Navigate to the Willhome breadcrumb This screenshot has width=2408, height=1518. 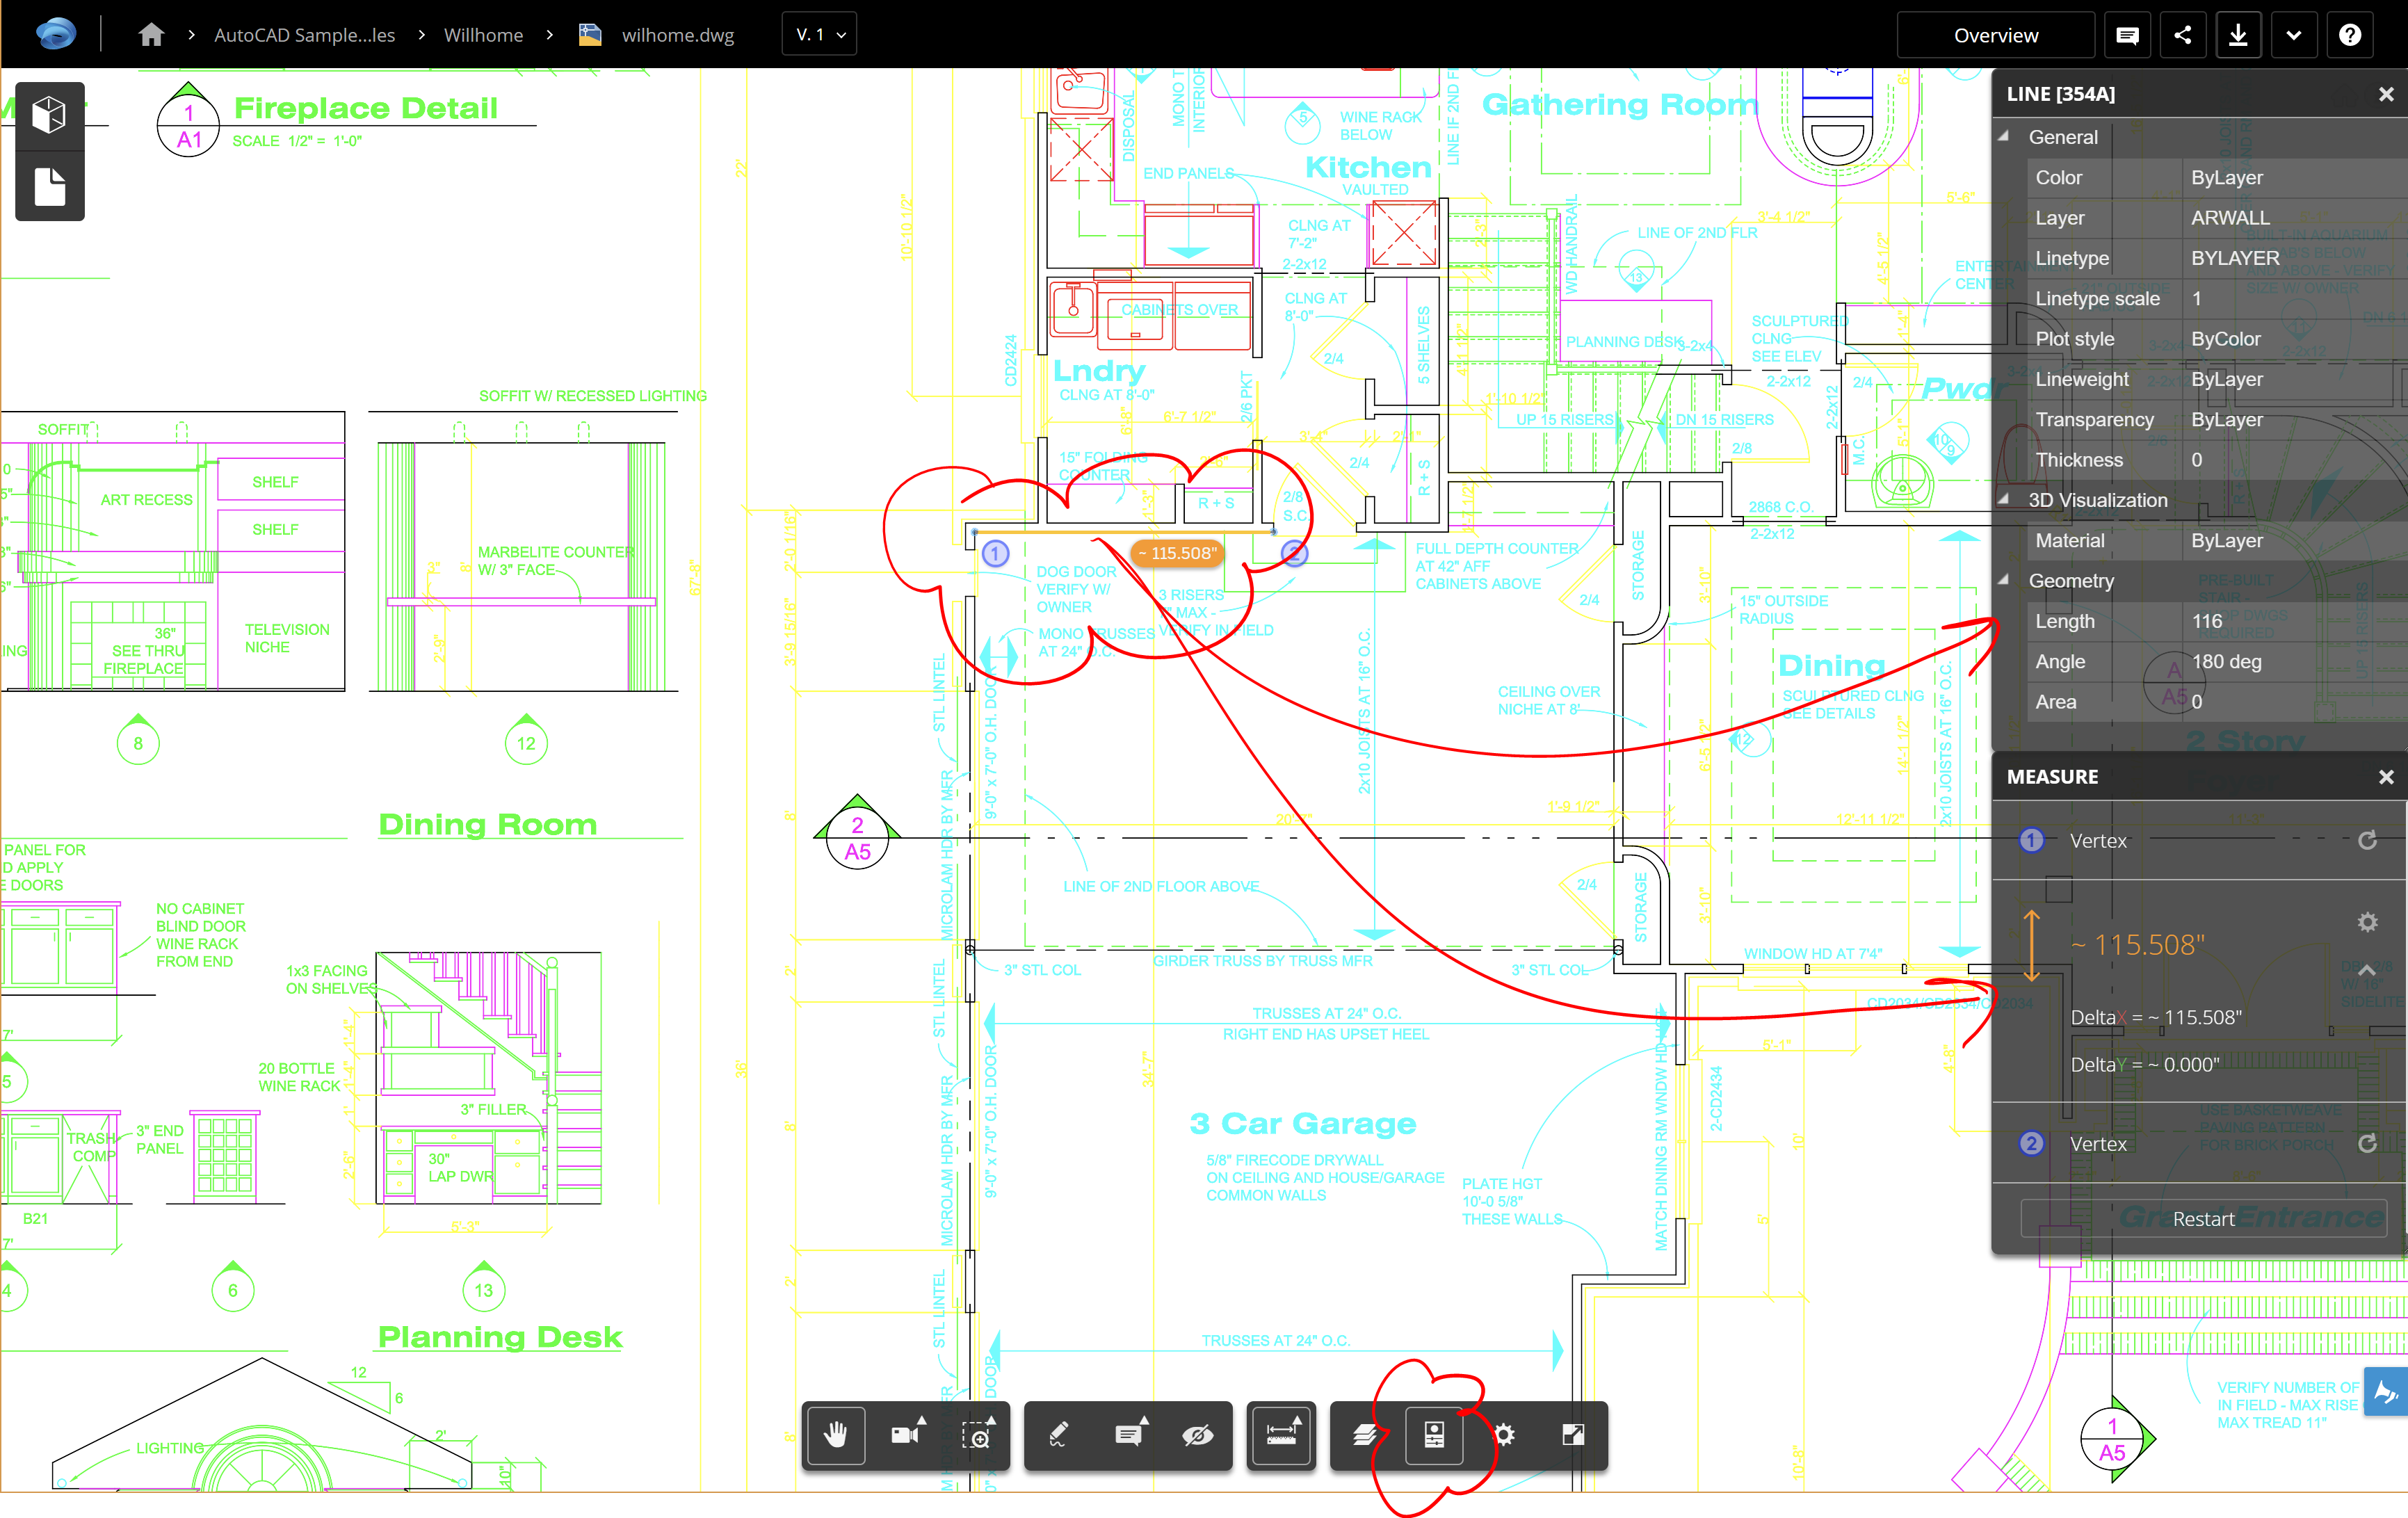click(483, 34)
